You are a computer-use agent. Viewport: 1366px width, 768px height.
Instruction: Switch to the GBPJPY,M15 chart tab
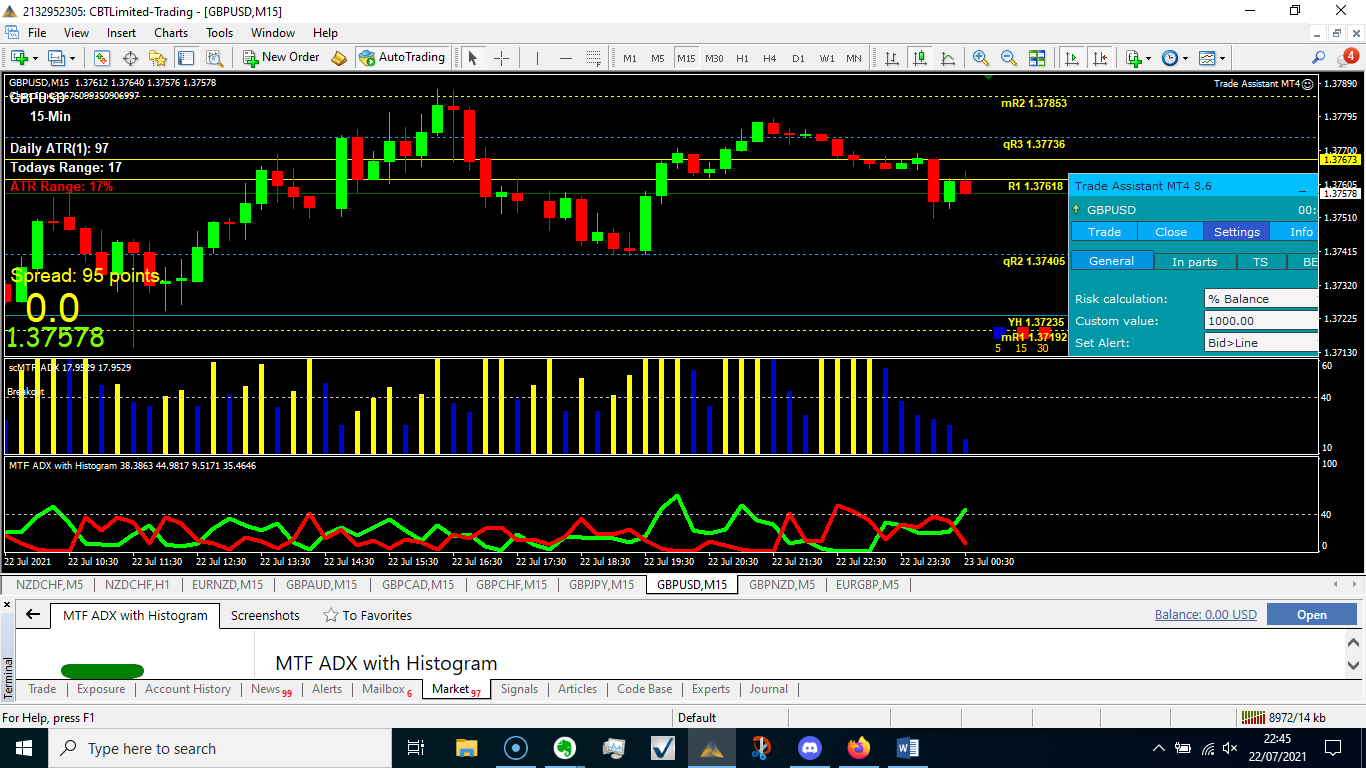coord(602,585)
